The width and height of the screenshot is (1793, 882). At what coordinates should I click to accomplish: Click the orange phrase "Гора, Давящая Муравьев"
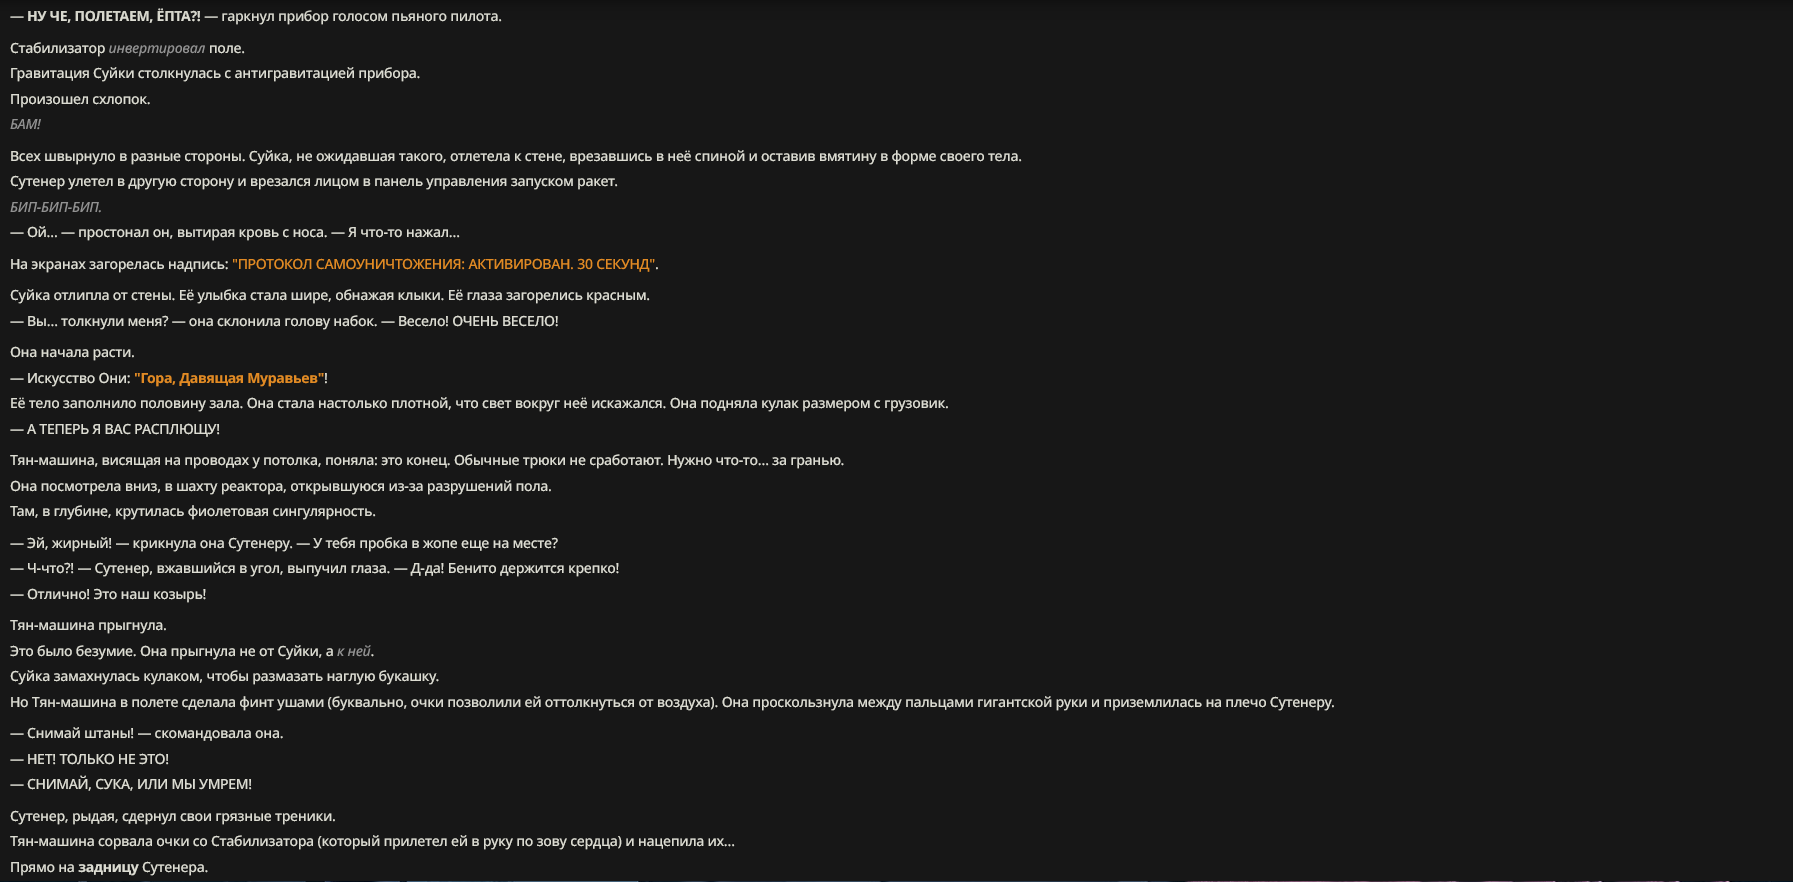pyautogui.click(x=229, y=378)
